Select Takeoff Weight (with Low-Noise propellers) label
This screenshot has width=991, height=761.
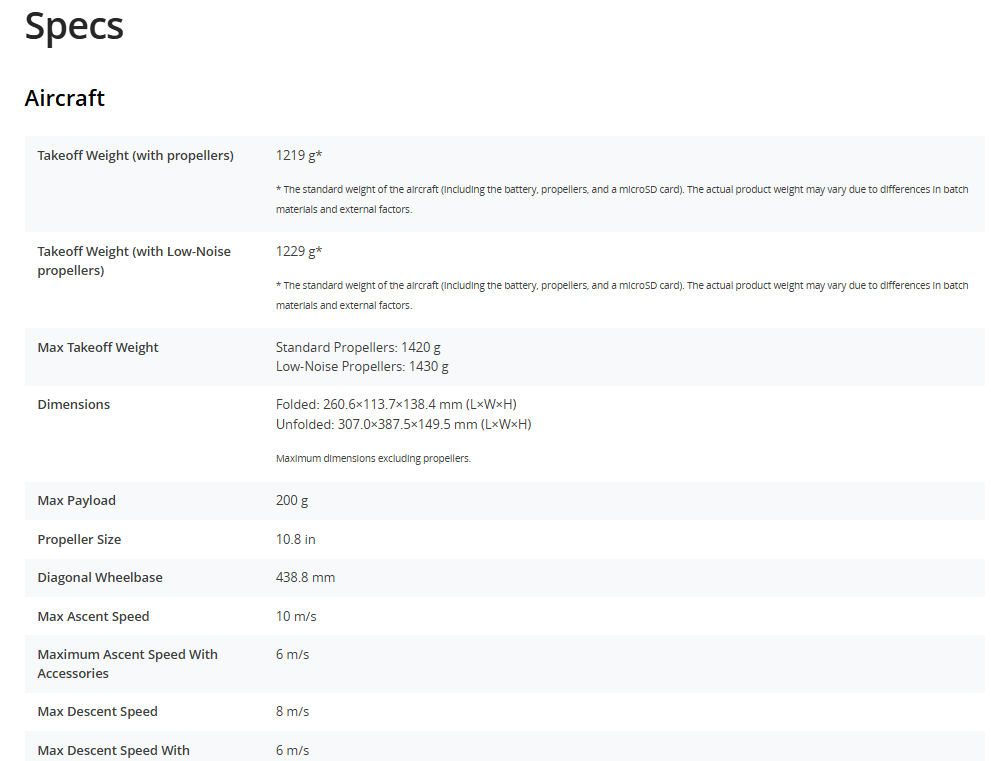(134, 261)
